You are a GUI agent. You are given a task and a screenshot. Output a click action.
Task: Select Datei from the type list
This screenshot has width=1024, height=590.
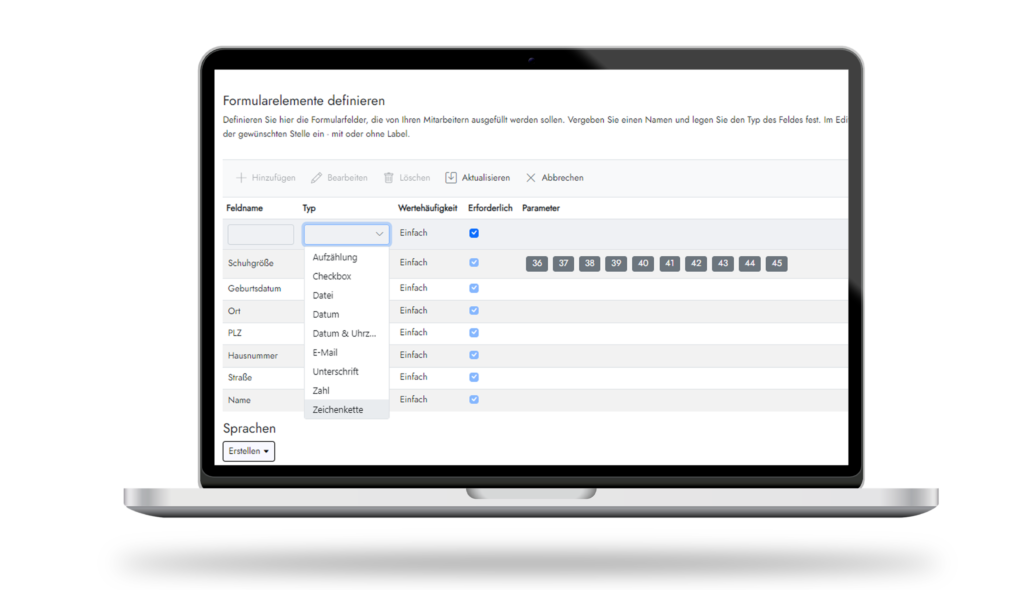(347, 295)
